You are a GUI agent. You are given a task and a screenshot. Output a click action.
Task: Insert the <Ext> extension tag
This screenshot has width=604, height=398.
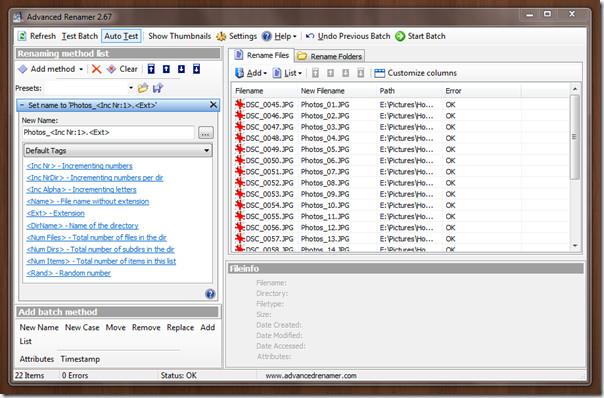point(55,213)
